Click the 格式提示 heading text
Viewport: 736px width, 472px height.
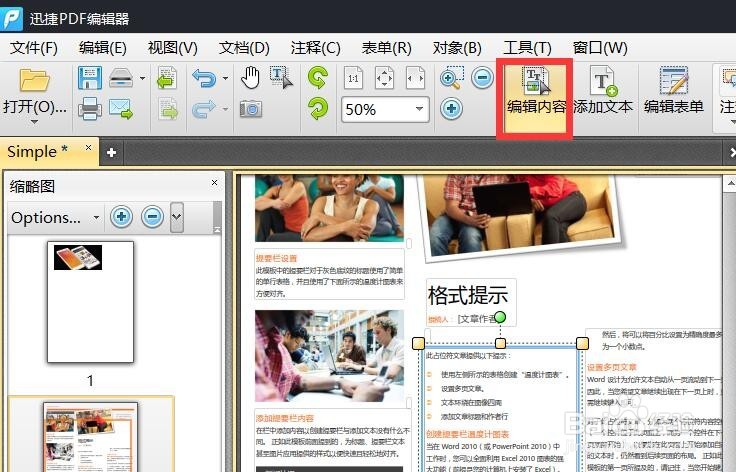tap(468, 296)
